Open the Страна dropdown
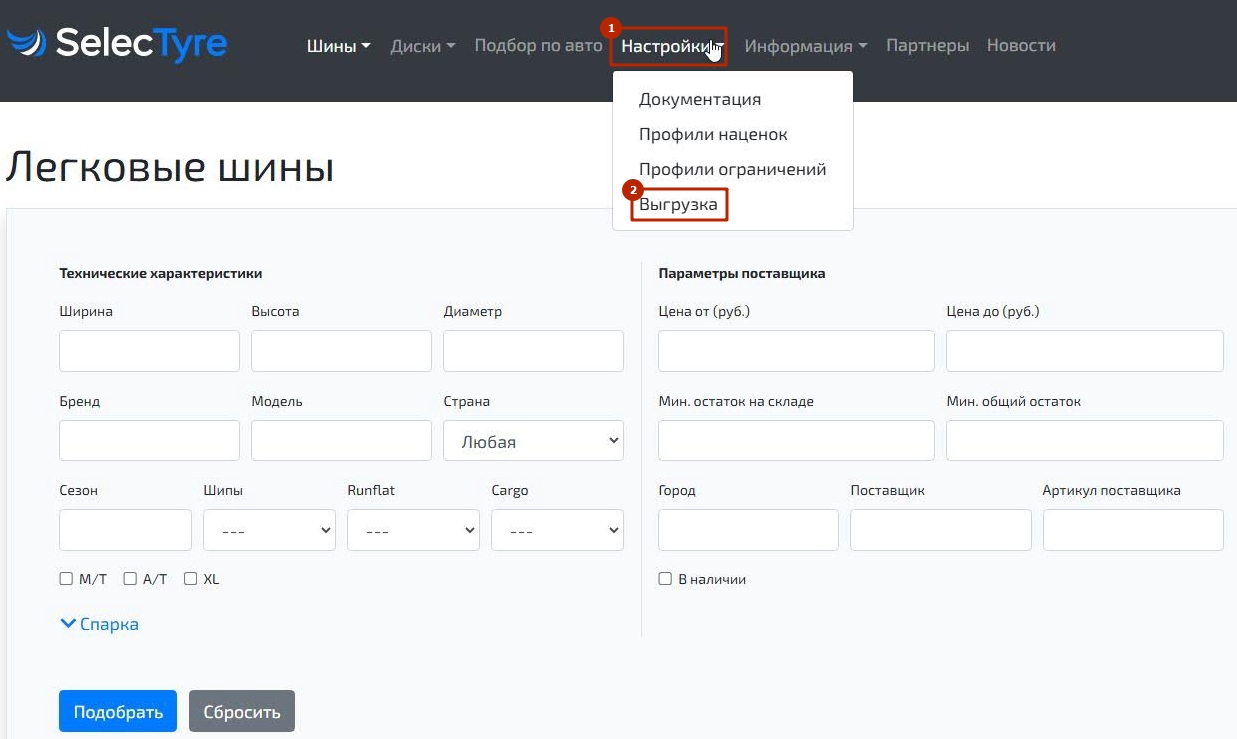This screenshot has width=1237, height=739. pyautogui.click(x=533, y=441)
